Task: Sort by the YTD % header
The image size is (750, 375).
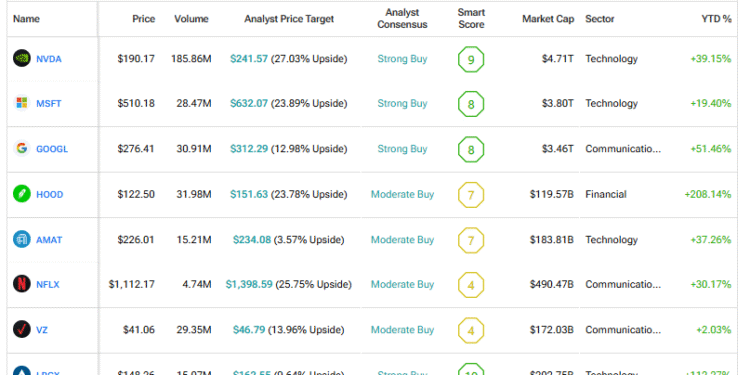Action: (716, 19)
